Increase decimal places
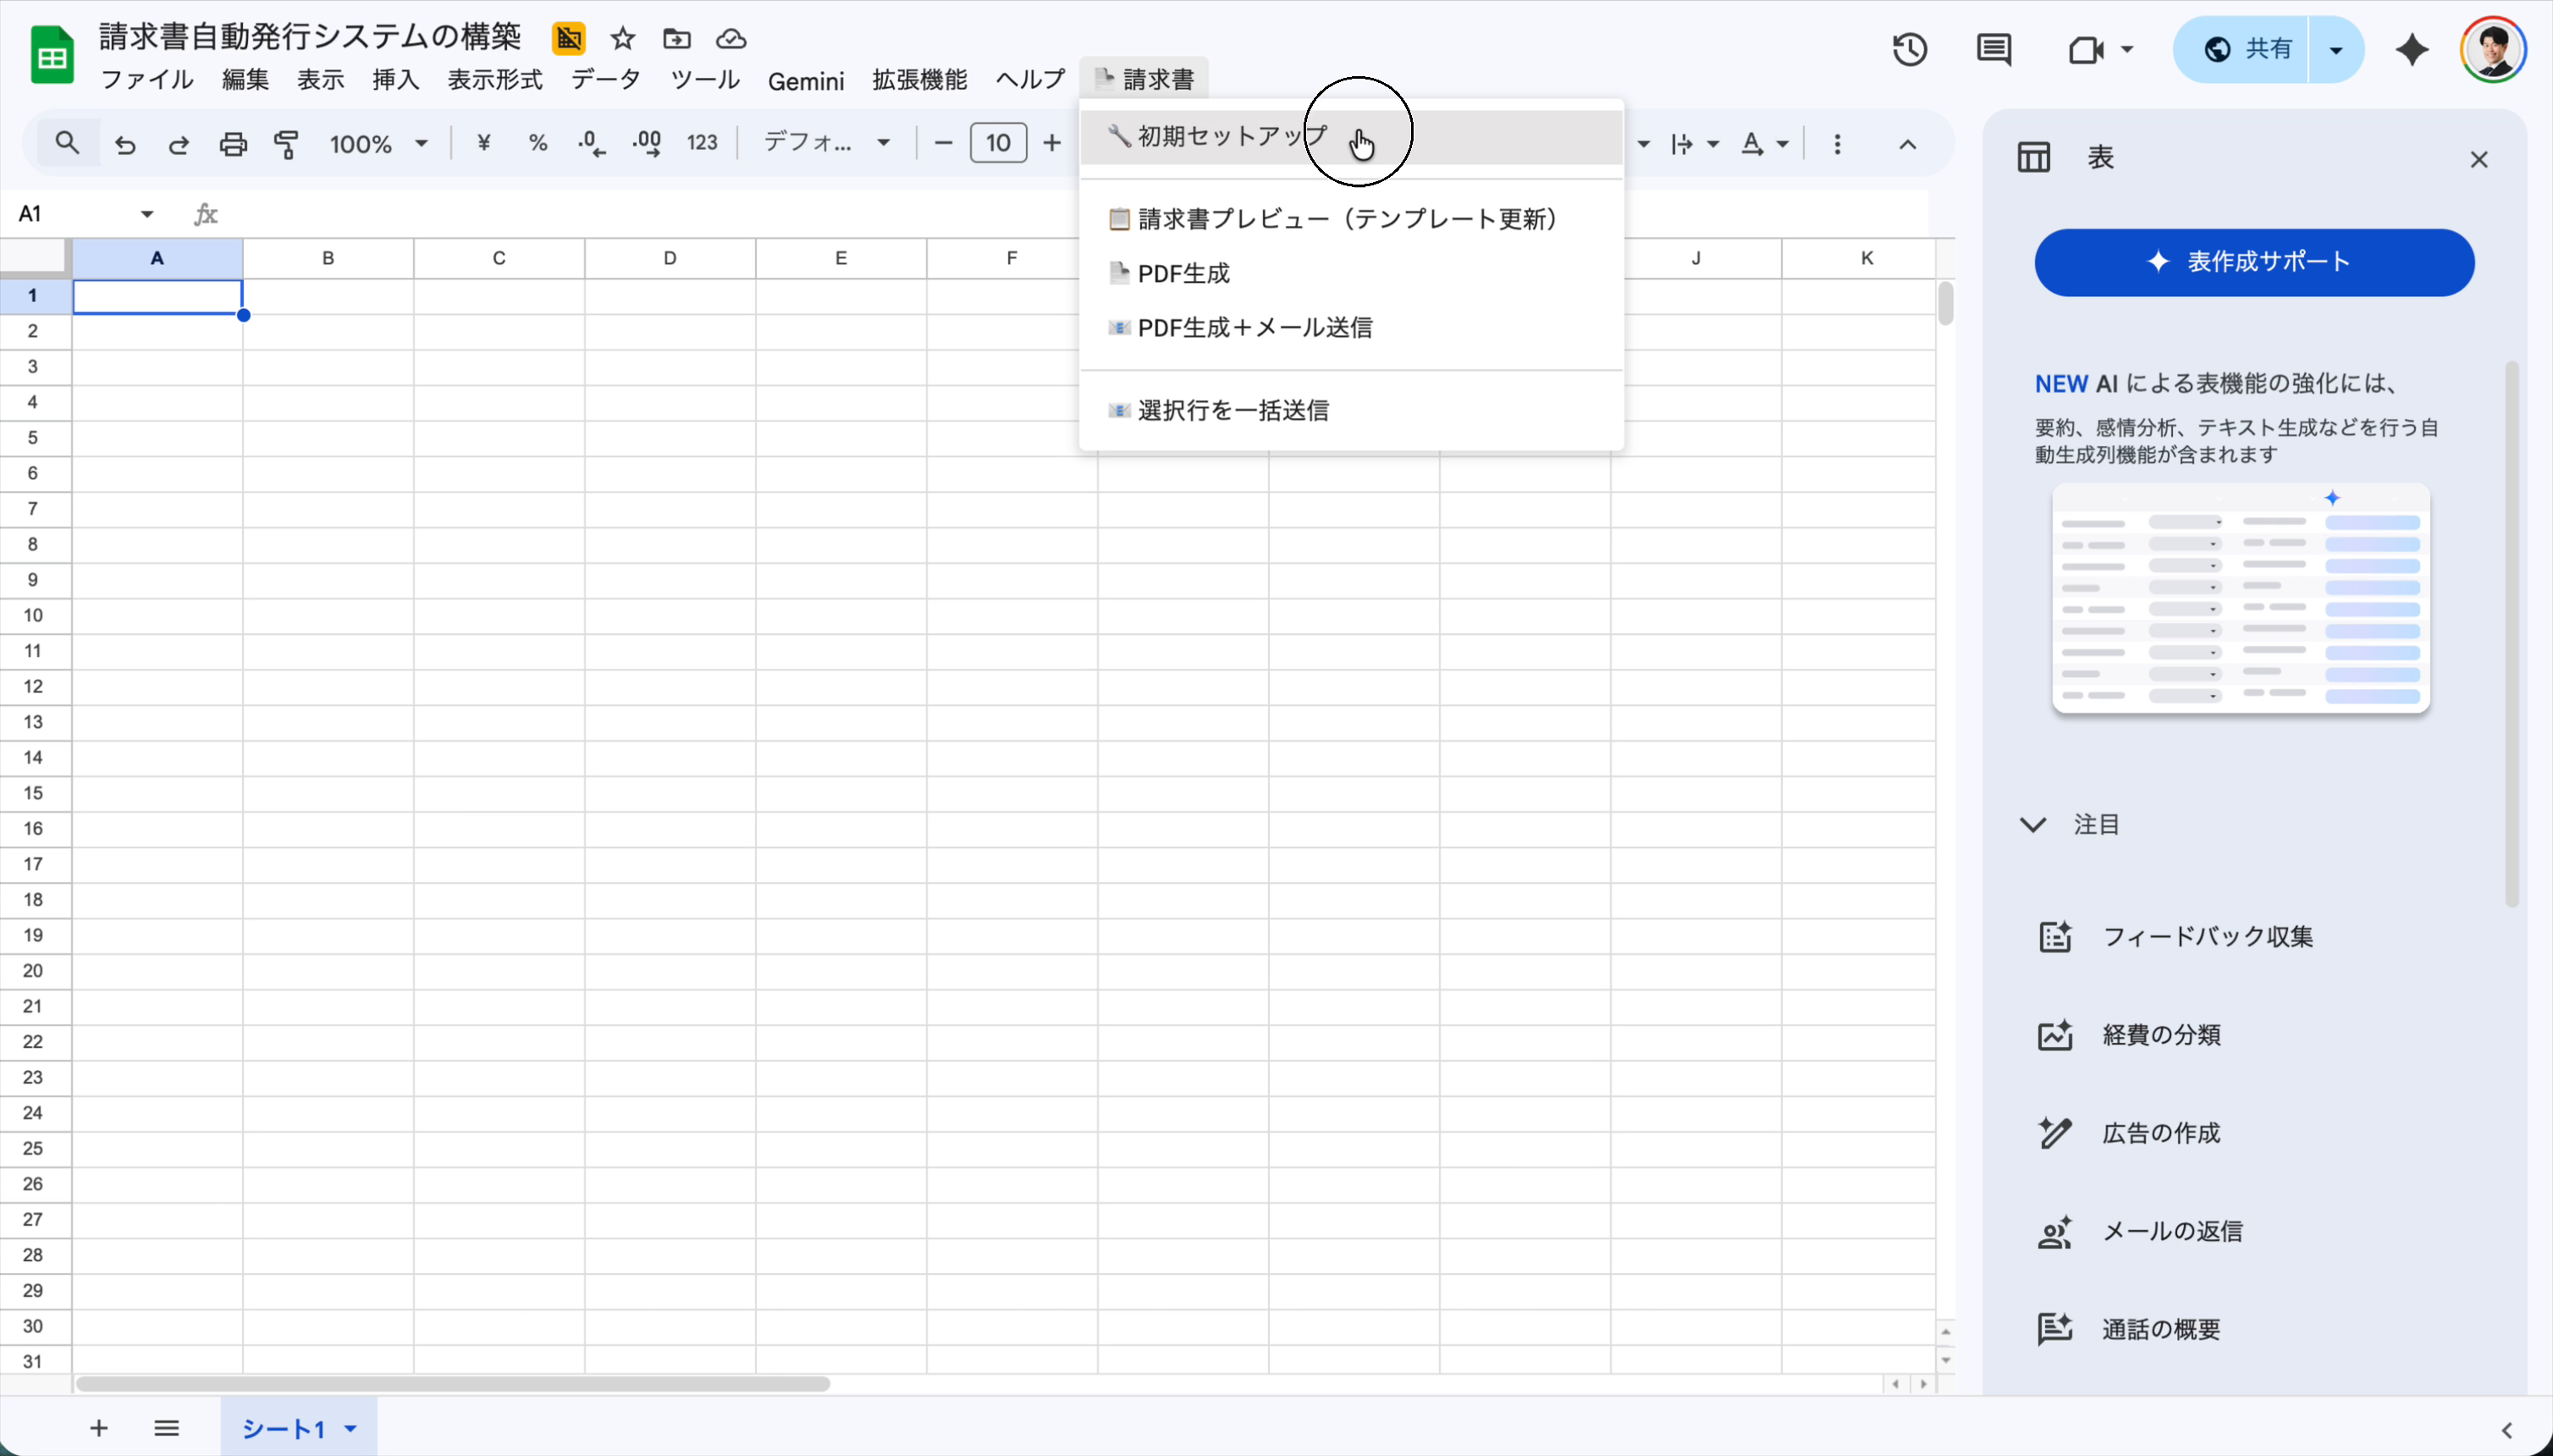The width and height of the screenshot is (2553, 1456). (x=646, y=143)
